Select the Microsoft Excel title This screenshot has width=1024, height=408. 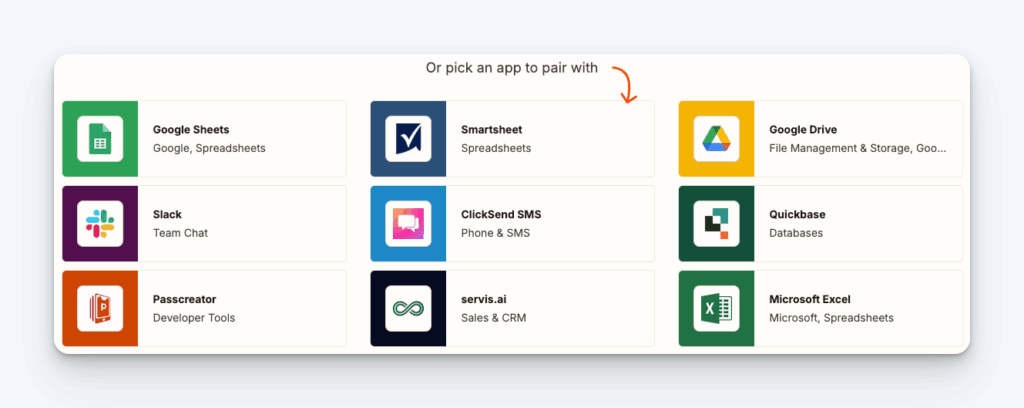click(810, 300)
